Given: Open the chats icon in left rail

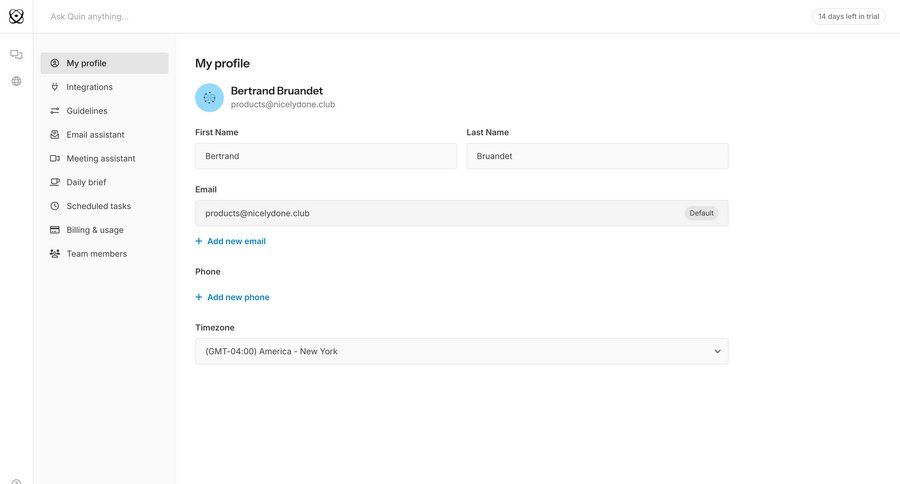Looking at the screenshot, I should click(16, 55).
